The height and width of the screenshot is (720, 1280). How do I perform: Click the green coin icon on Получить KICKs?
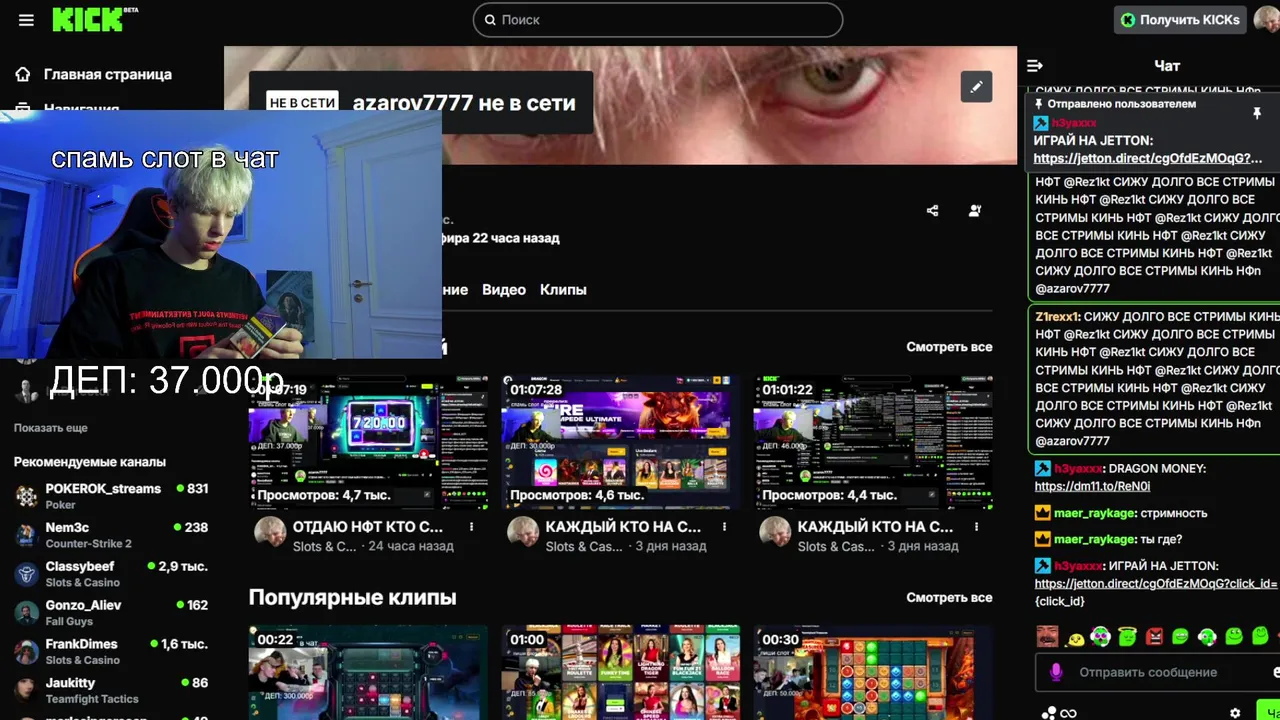(1128, 20)
